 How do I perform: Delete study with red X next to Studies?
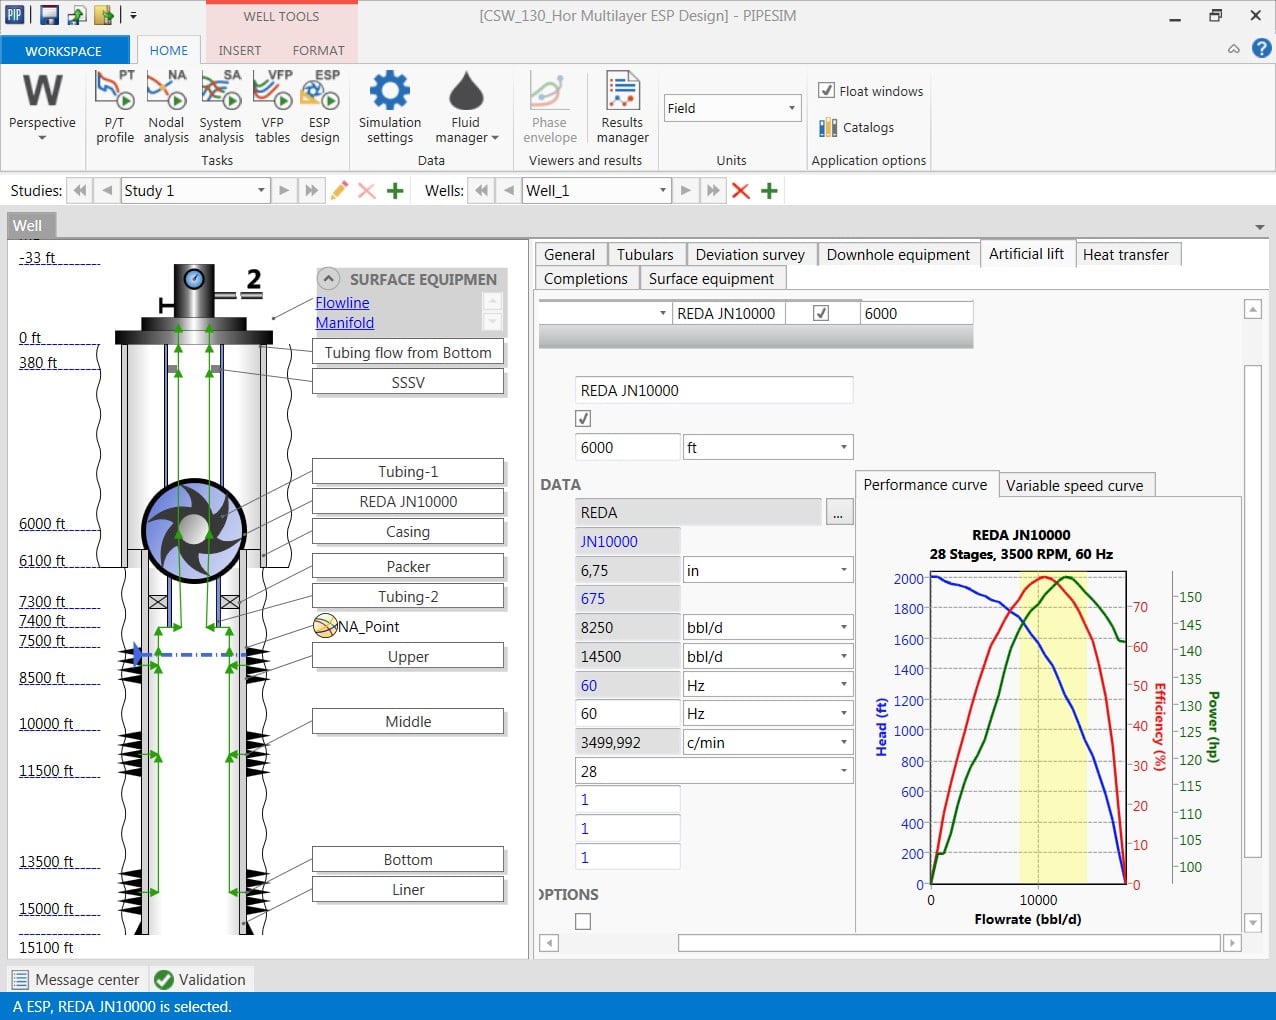(367, 190)
